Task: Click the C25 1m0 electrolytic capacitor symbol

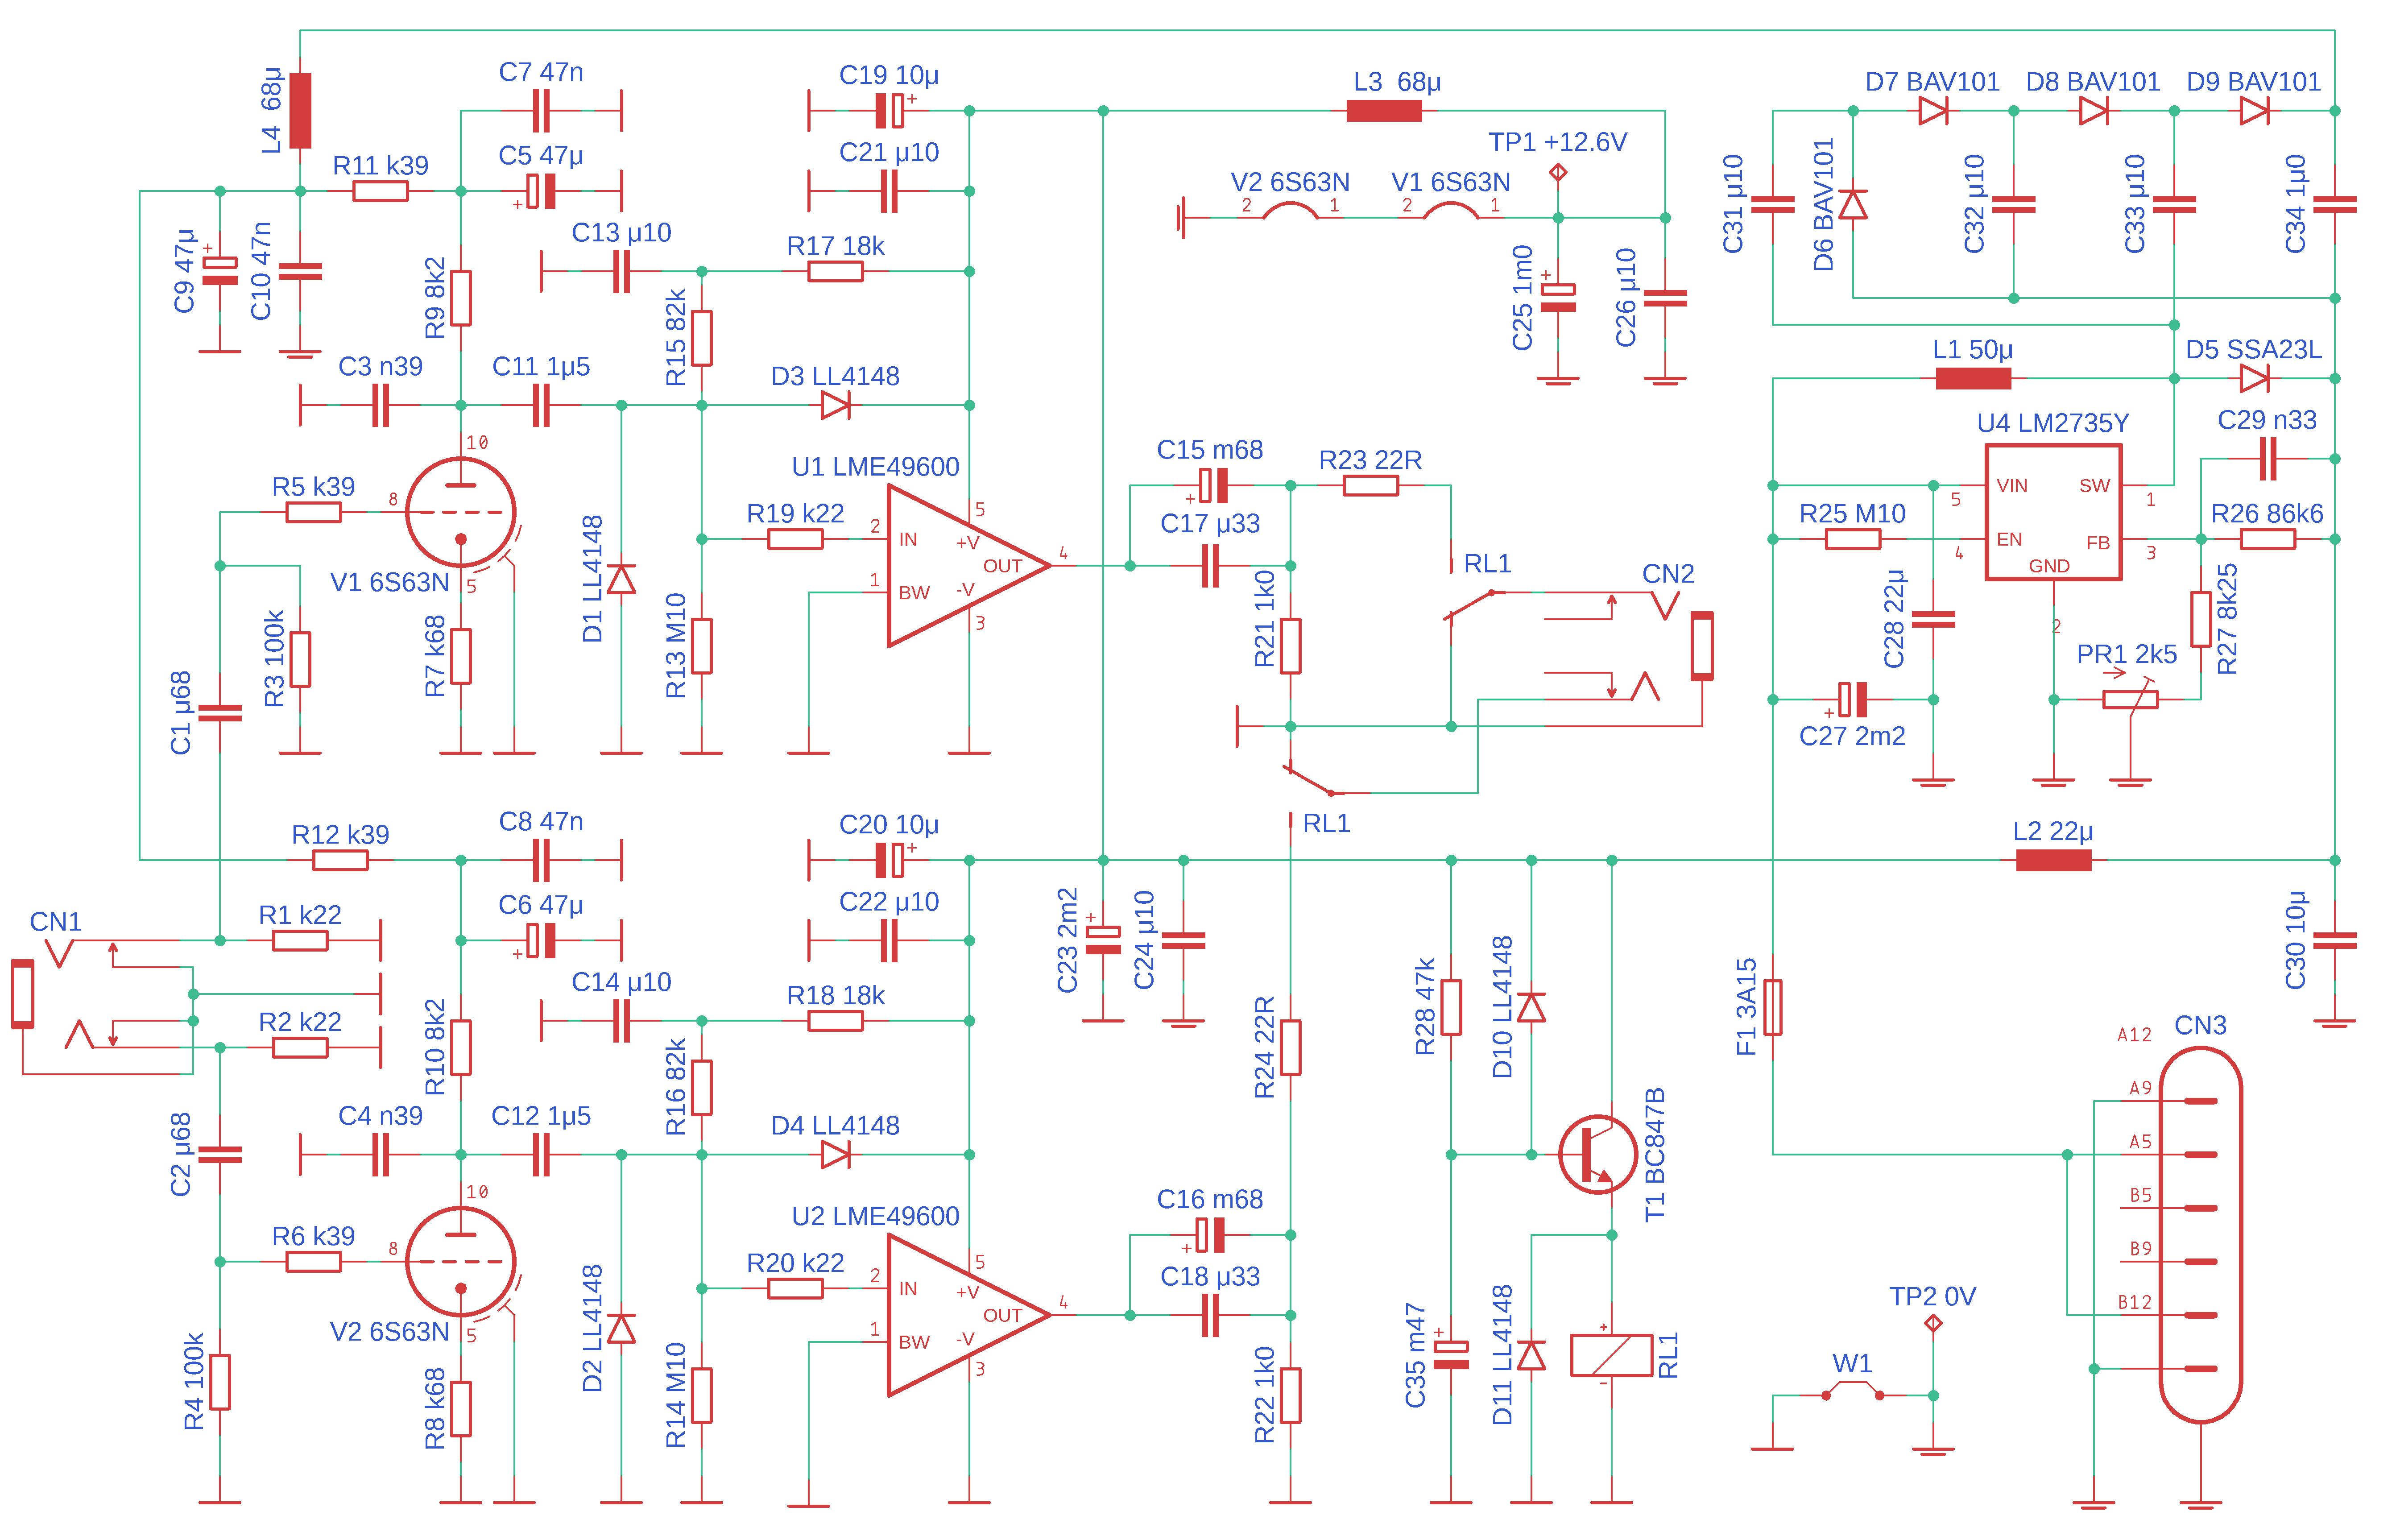Action: click(1558, 298)
